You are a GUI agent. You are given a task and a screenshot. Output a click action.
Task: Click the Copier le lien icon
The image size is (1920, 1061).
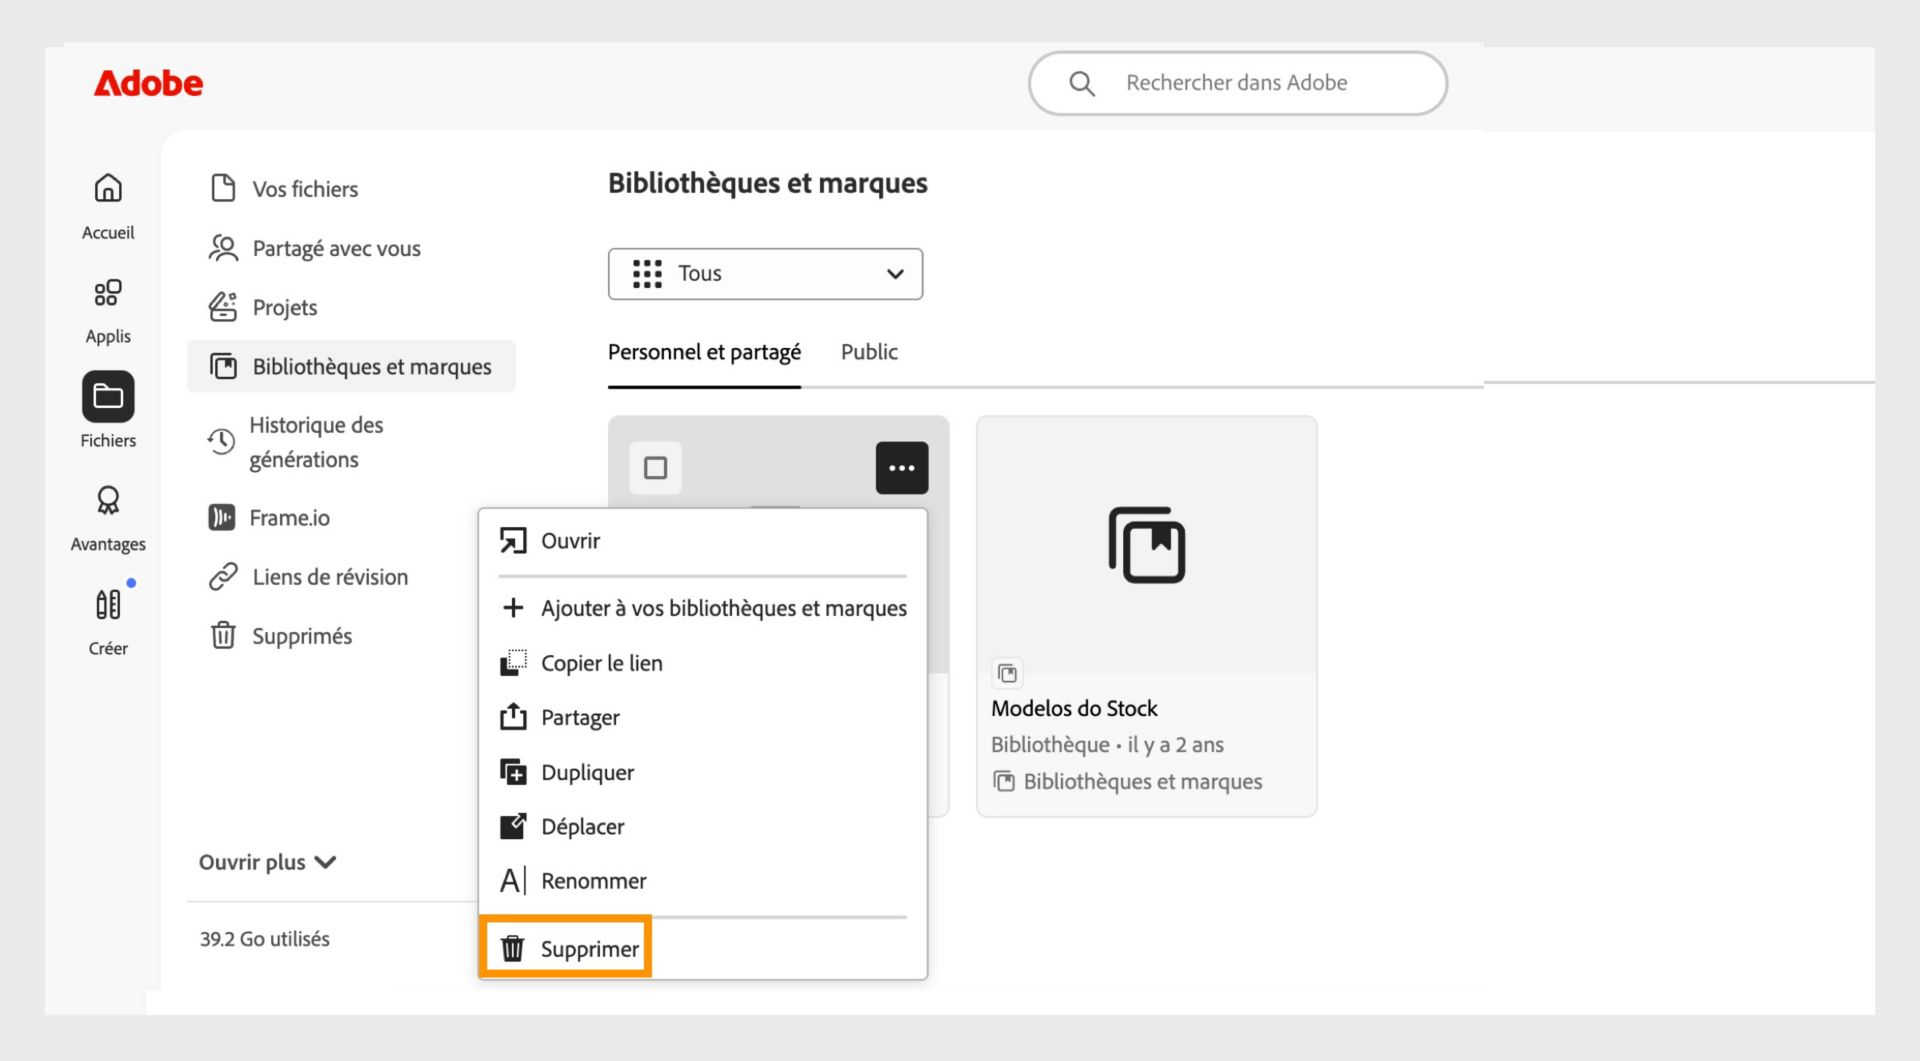[513, 663]
